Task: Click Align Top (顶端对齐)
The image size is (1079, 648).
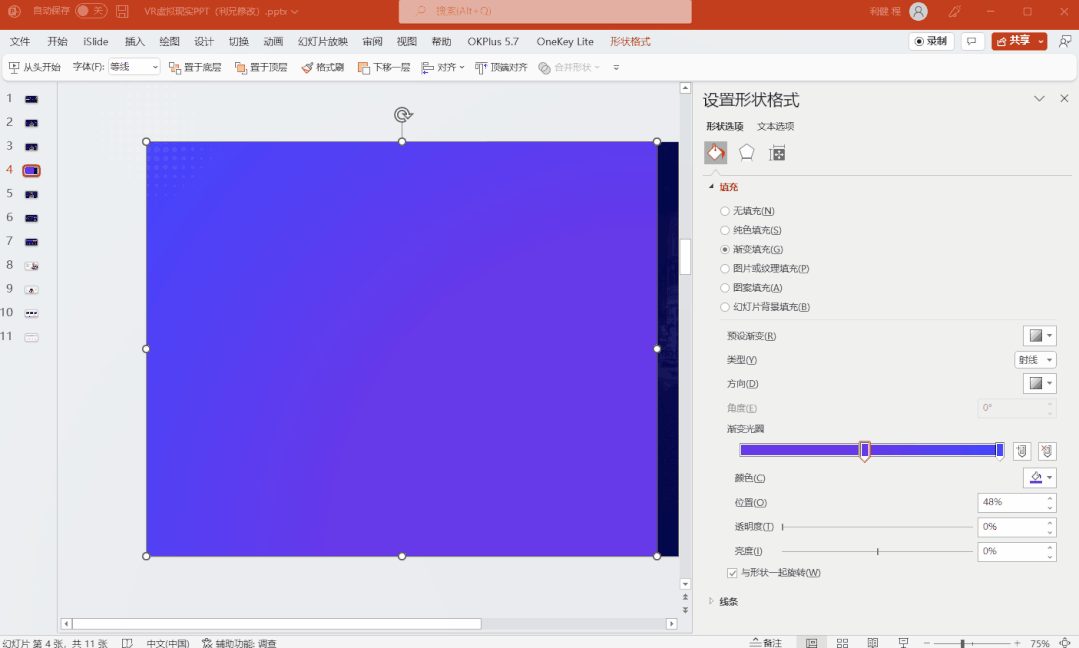Action: (501, 67)
